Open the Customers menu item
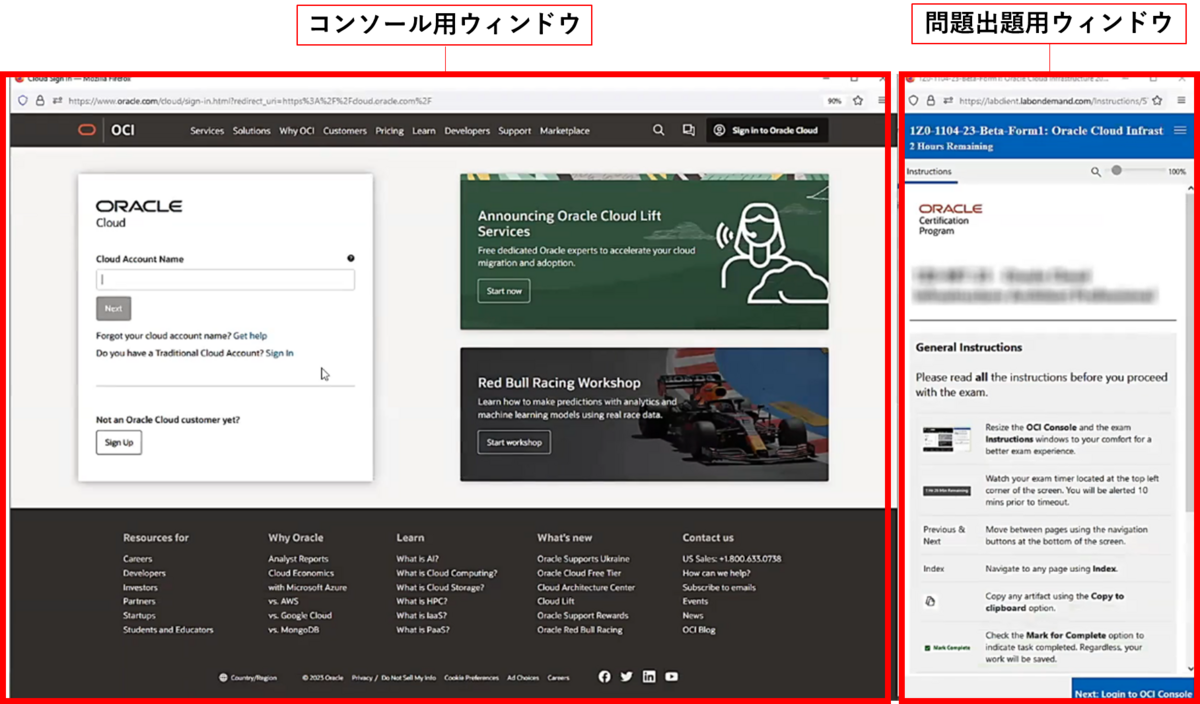The height and width of the screenshot is (704, 1200). click(345, 131)
